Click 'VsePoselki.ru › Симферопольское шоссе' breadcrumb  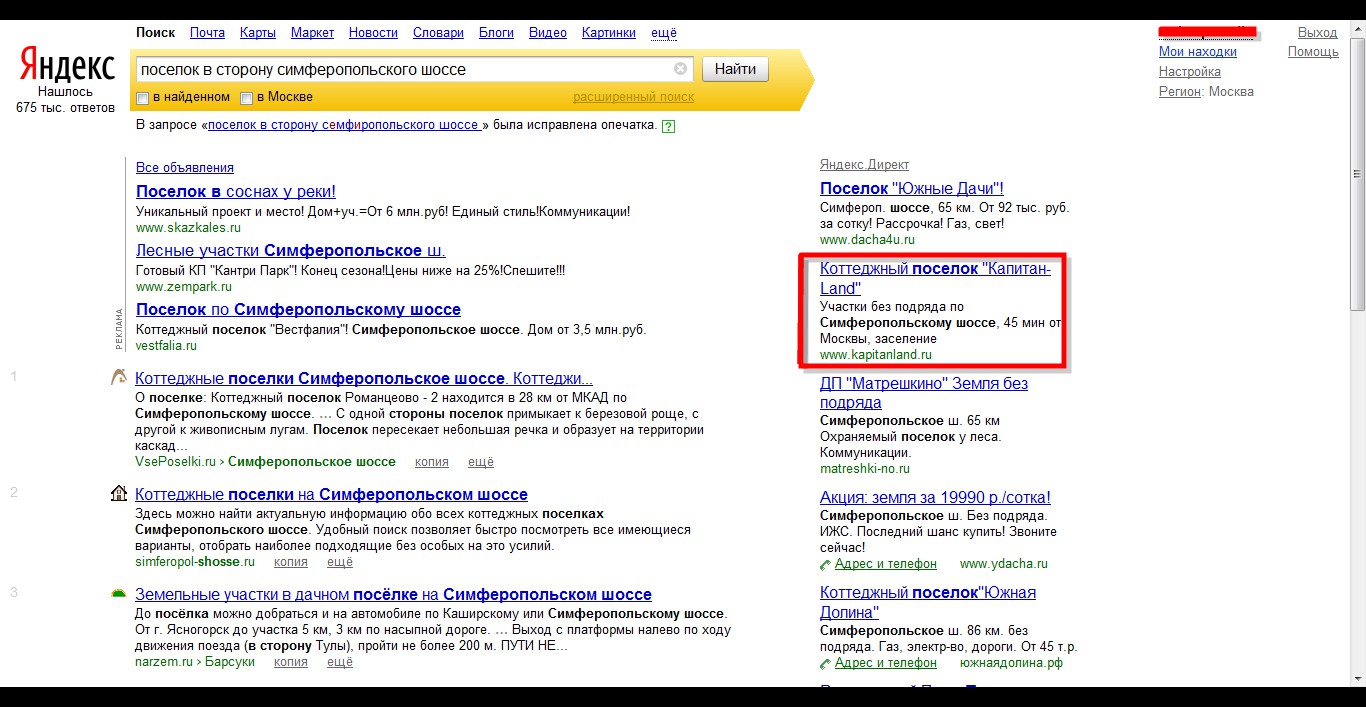[x=265, y=462]
